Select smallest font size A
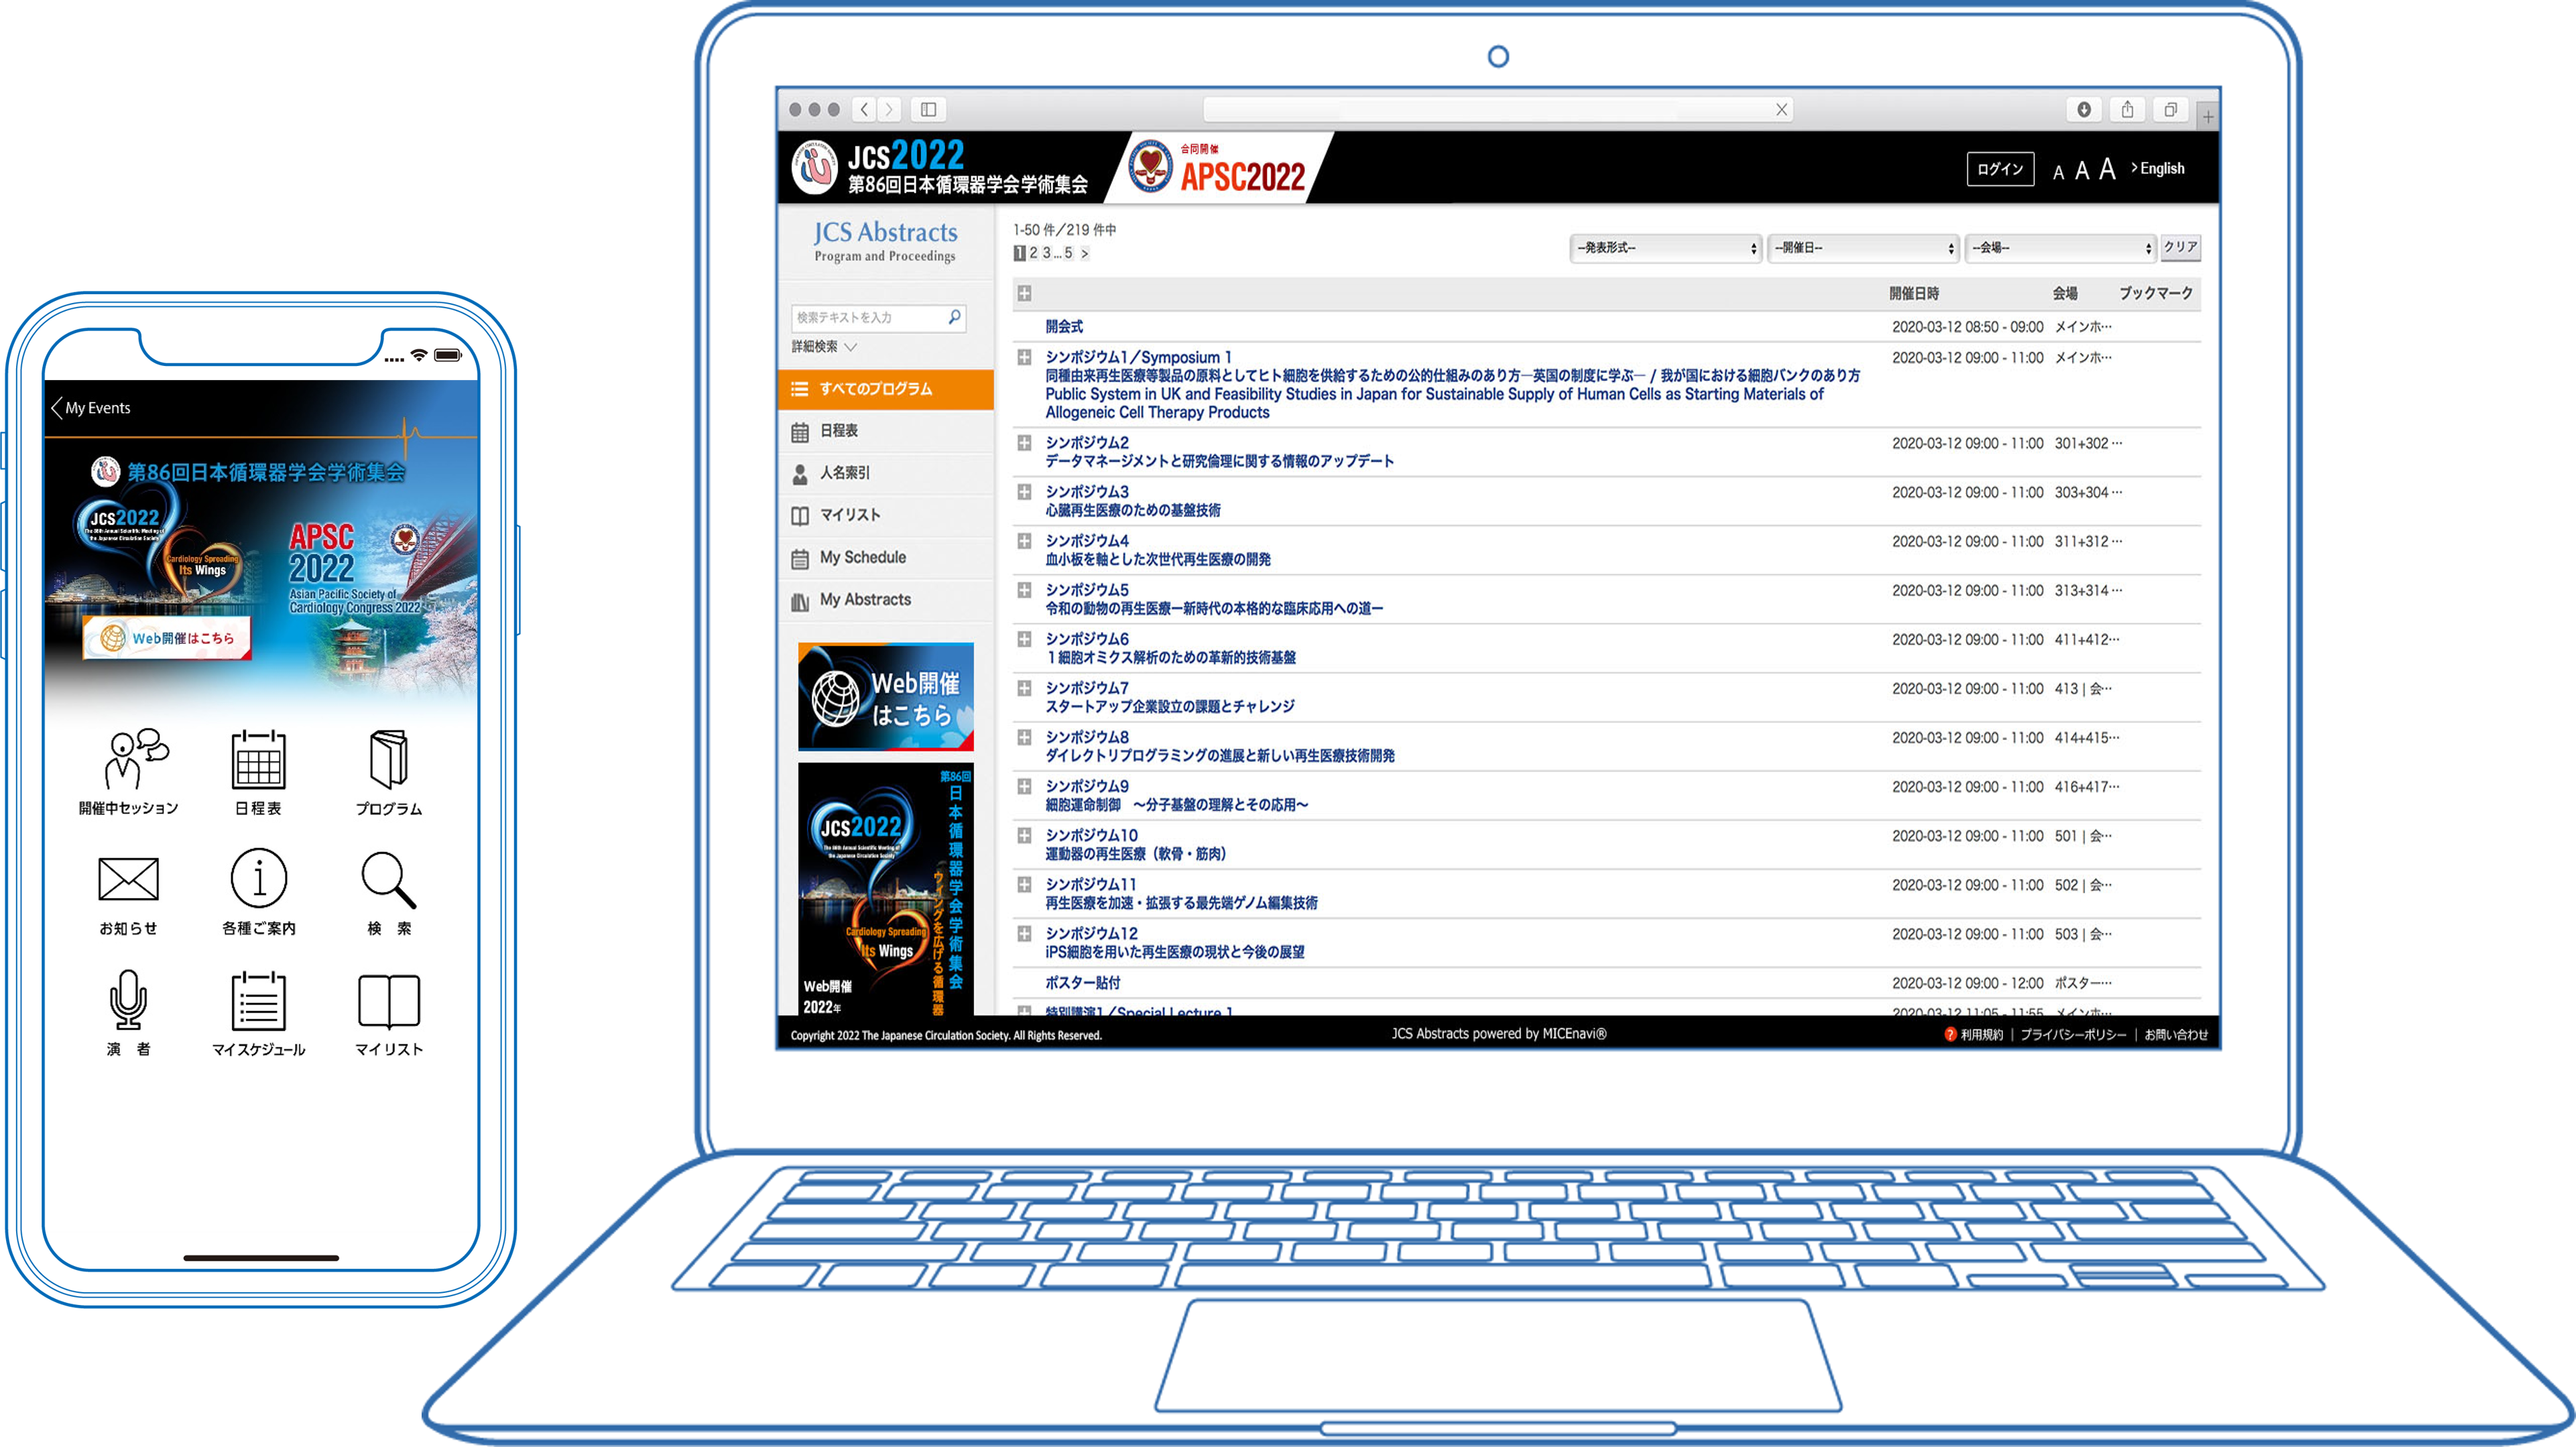The width and height of the screenshot is (2576, 1447). click(x=2058, y=173)
